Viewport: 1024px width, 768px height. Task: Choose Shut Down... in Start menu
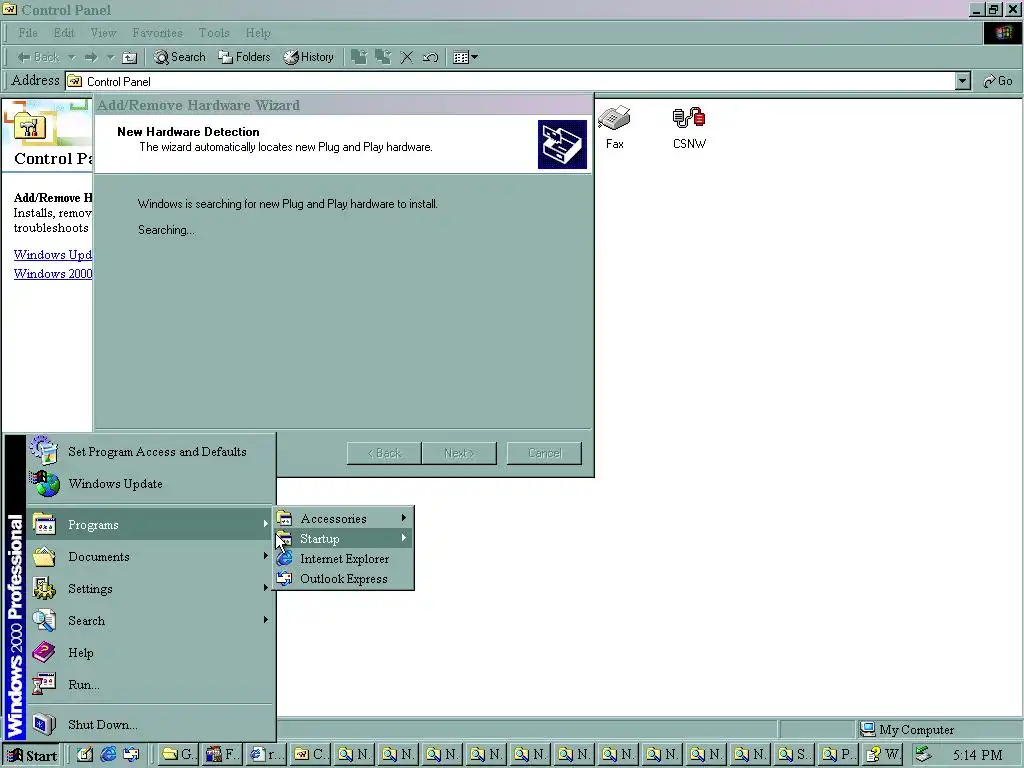[150, 724]
